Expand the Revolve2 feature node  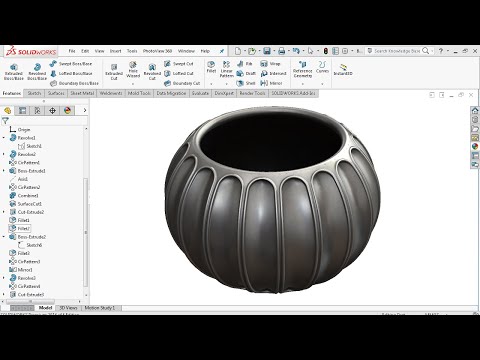[x=4, y=154]
